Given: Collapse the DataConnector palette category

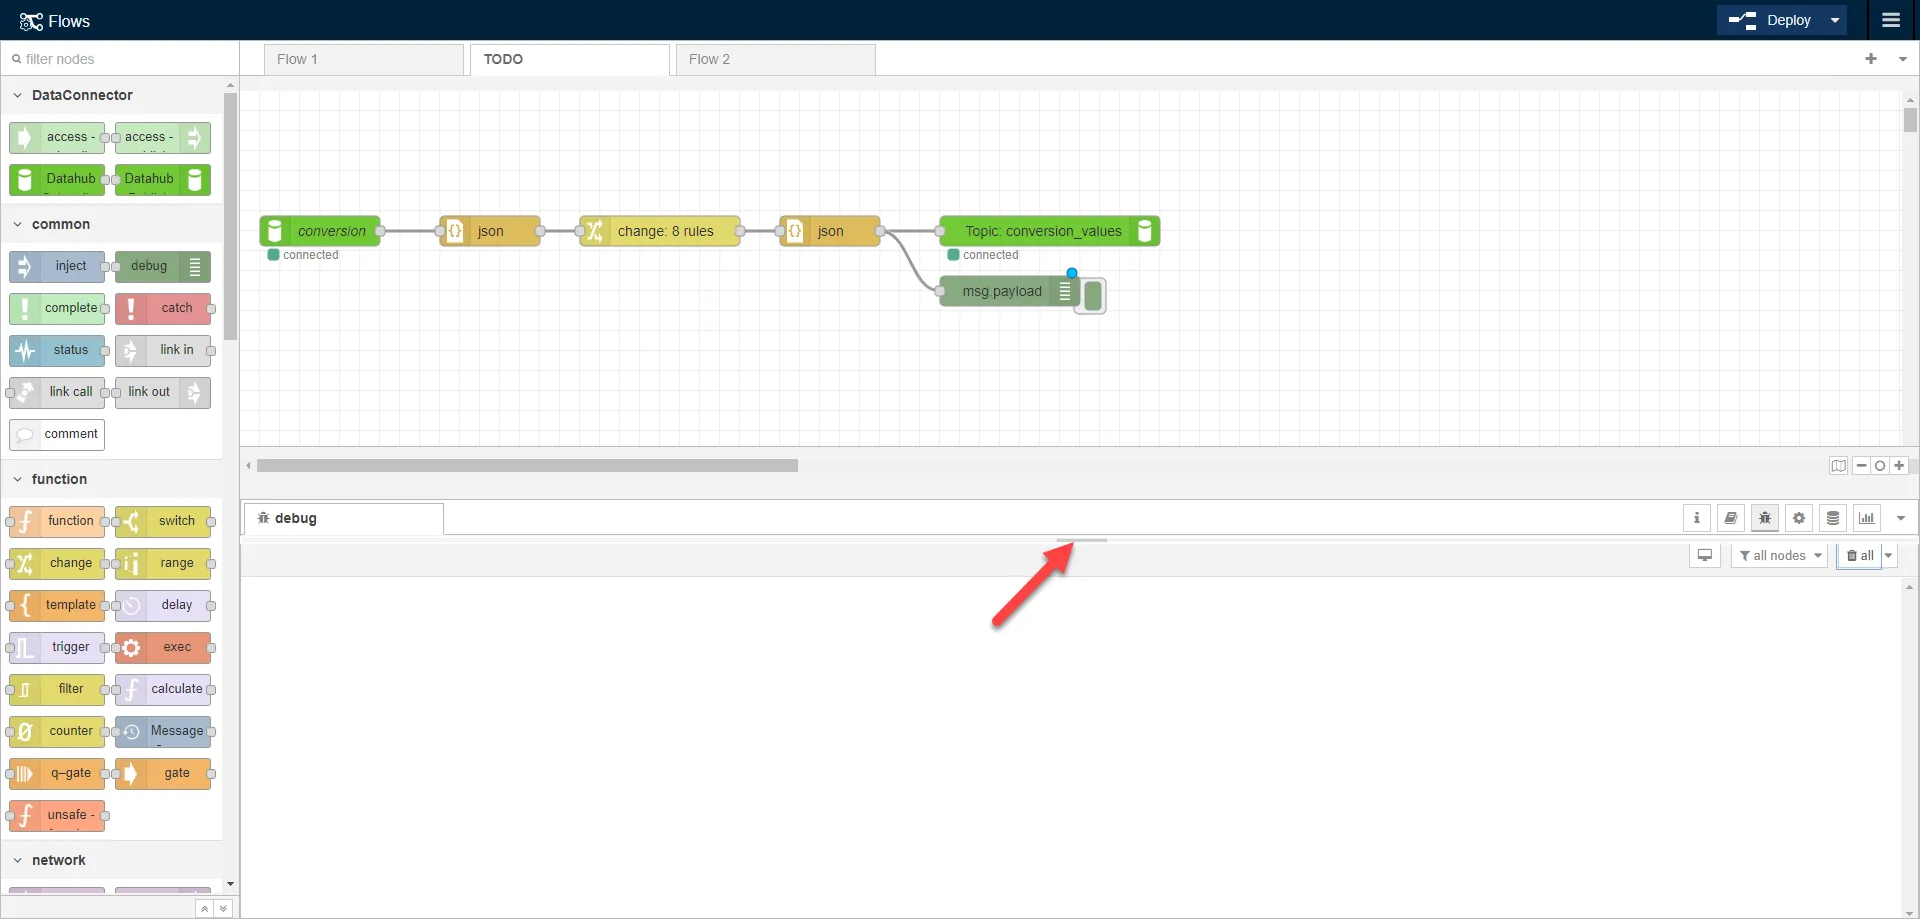Looking at the screenshot, I should 111,95.
